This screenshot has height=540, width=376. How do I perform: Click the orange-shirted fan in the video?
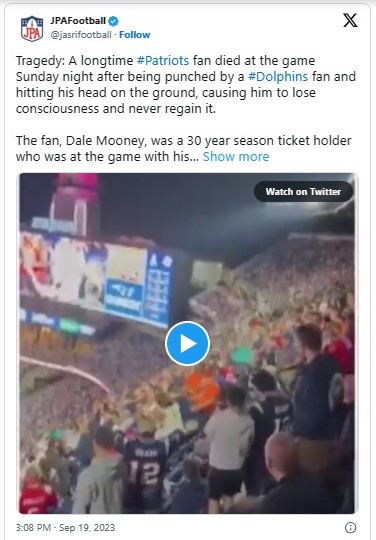tap(201, 392)
